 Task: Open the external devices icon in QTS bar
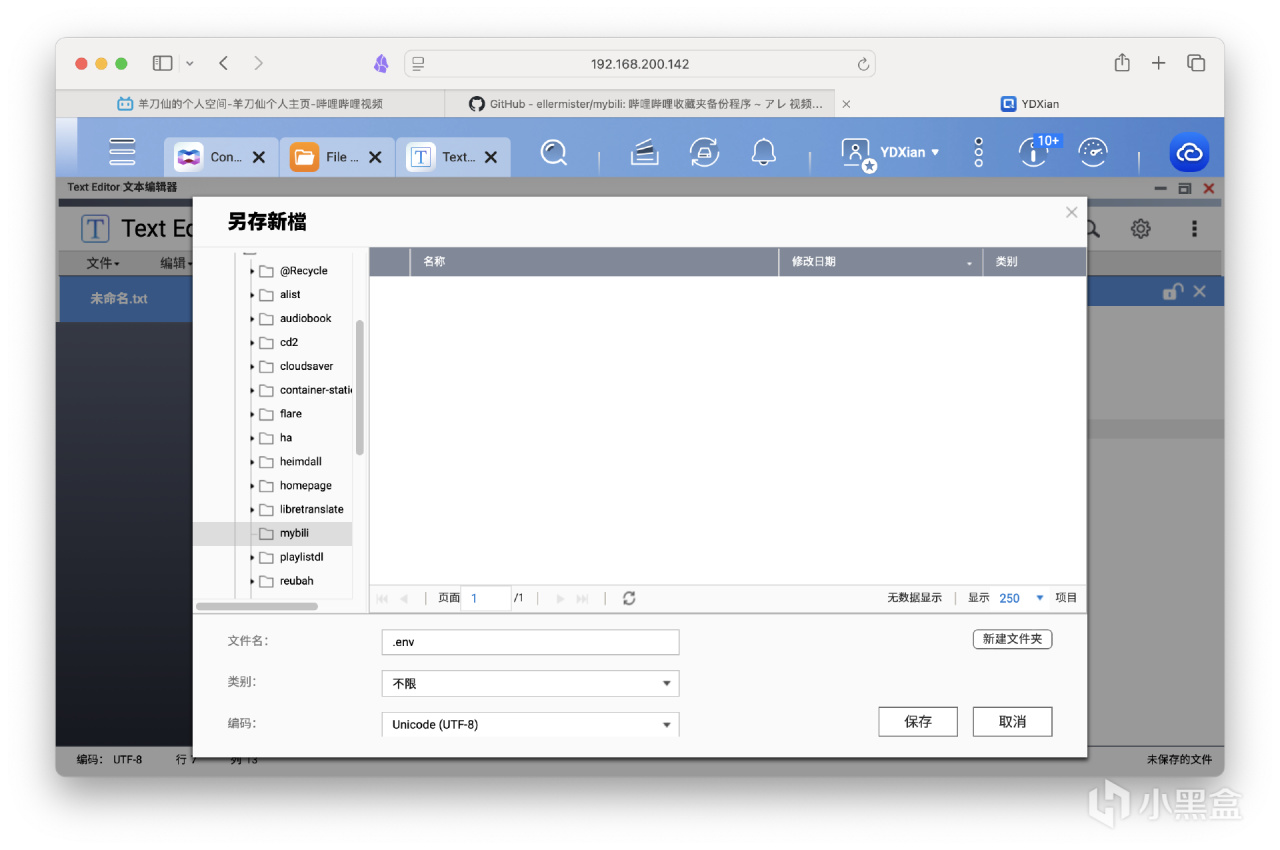click(705, 153)
